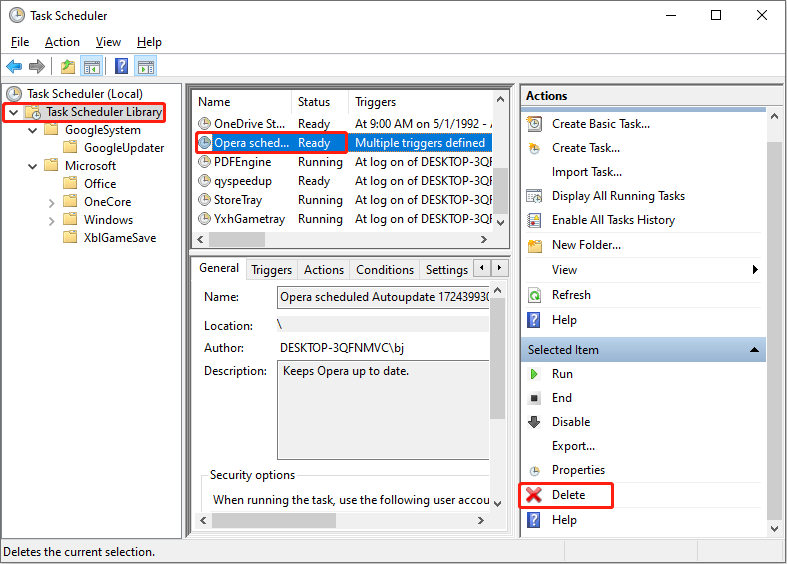Toggle the Show/Hide Action Pane toolbar icon
This screenshot has width=787, height=564.
point(146,66)
